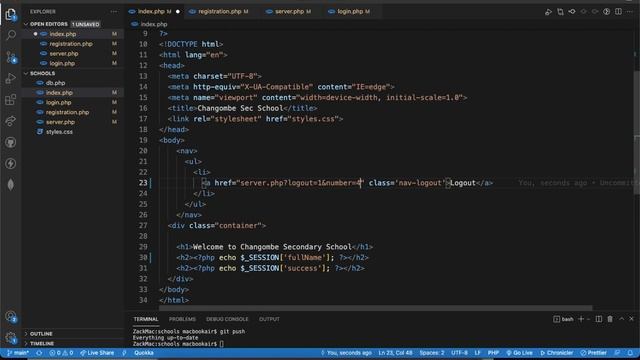
Task: Open the GitHub activity bar icon
Action: [x=11, y=142]
